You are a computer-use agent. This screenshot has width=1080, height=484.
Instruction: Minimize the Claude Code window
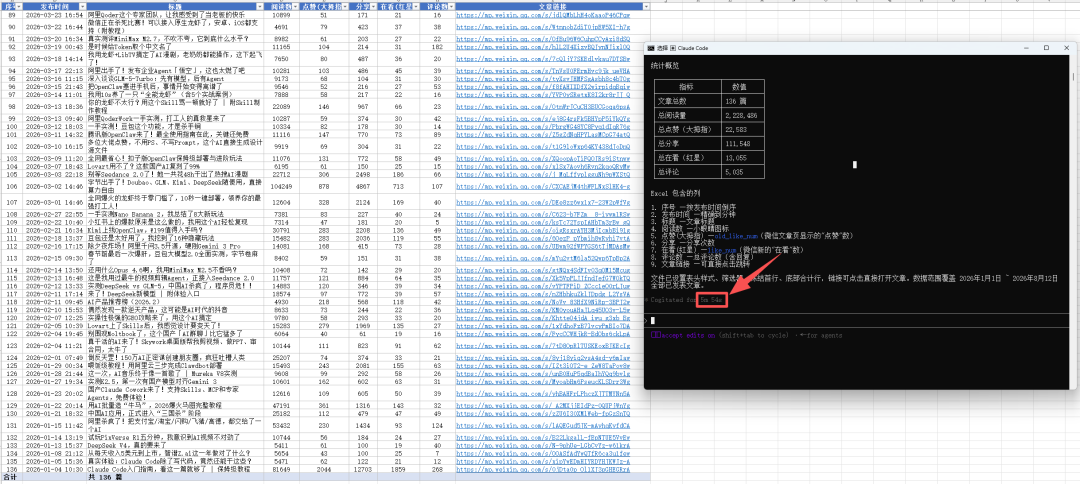click(1028, 48)
